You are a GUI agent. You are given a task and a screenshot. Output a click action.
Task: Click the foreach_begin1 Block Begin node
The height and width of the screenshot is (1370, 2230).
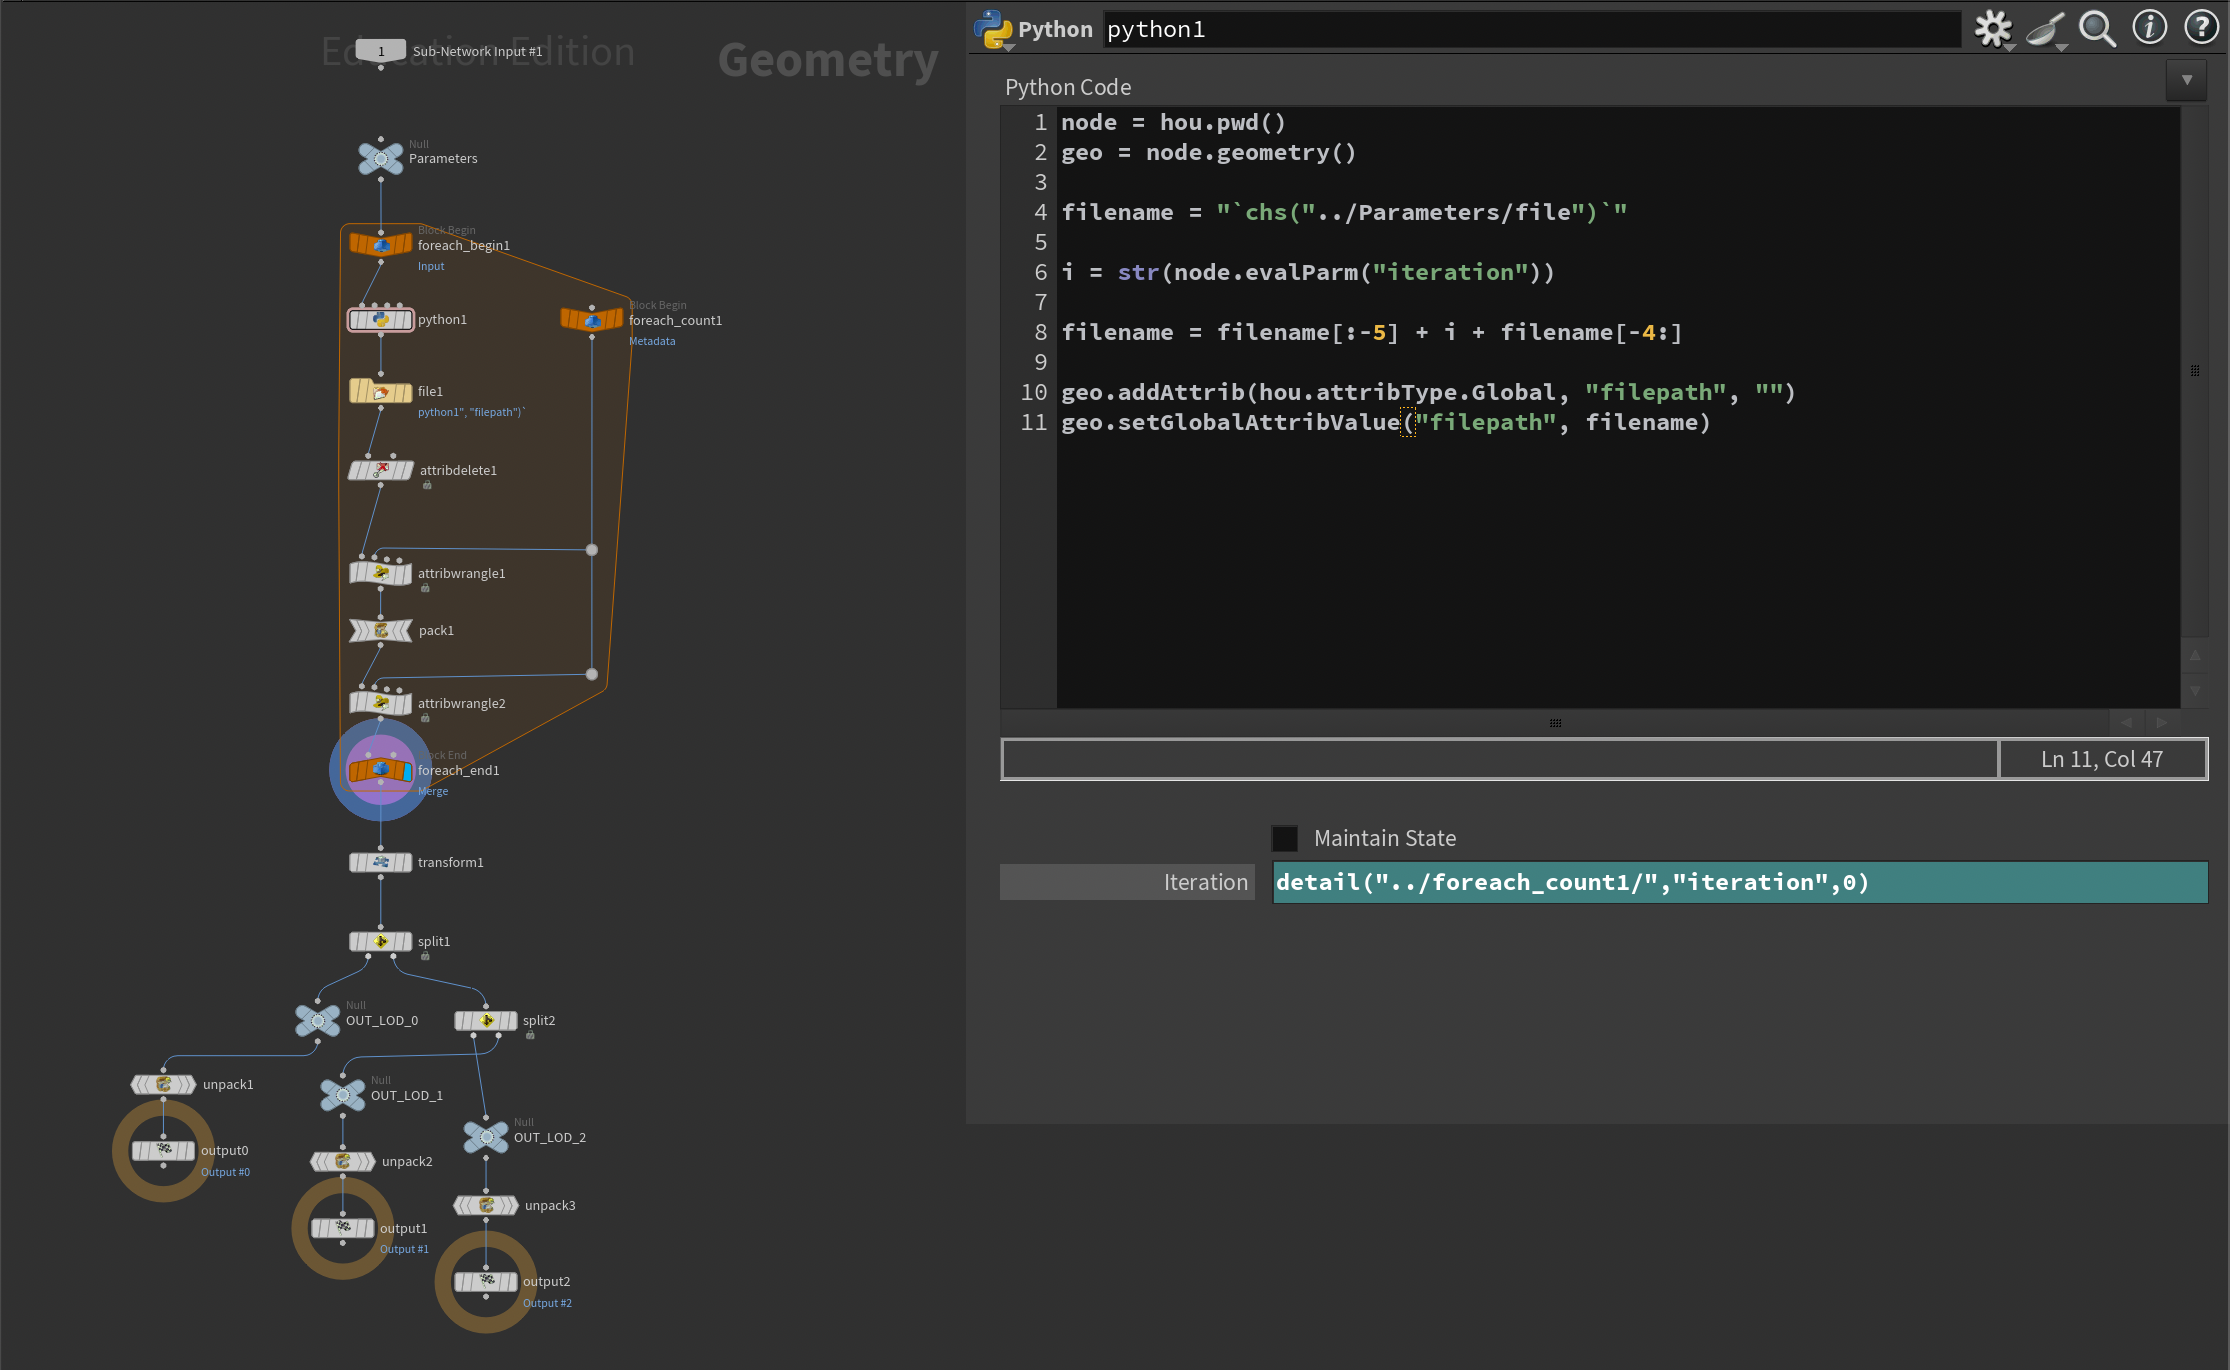pos(380,244)
